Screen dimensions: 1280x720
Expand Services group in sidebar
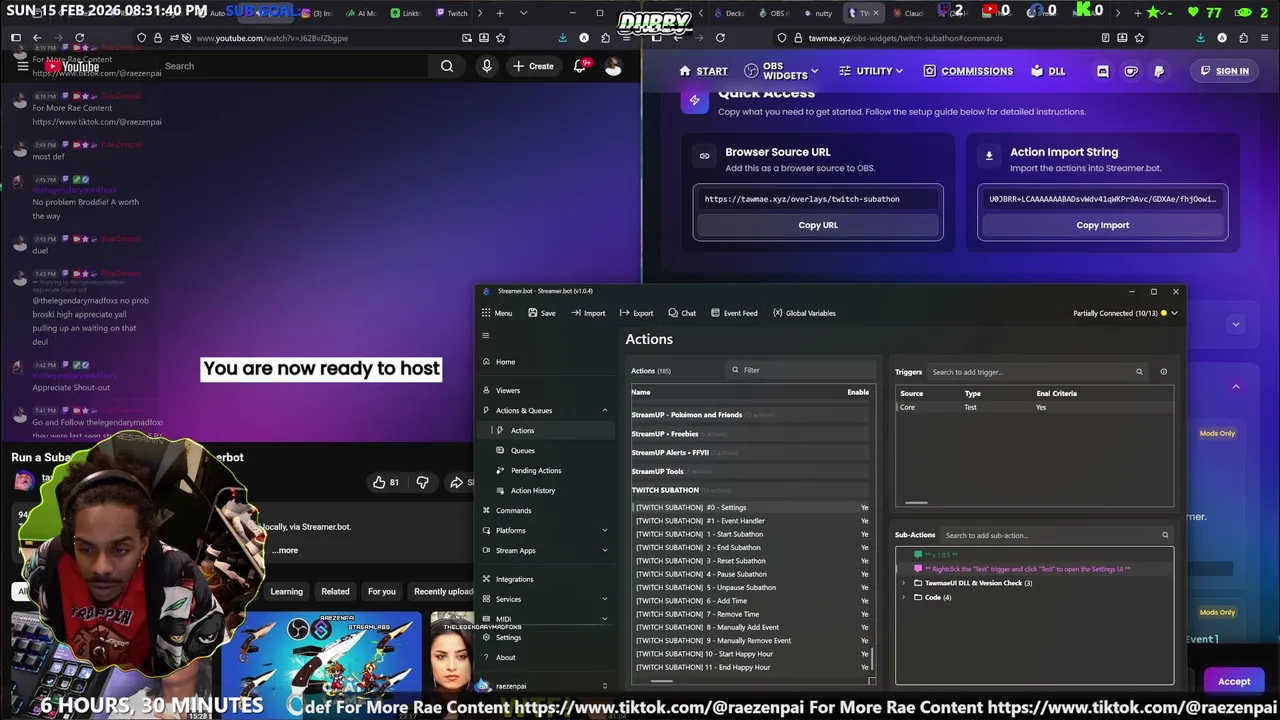604,599
